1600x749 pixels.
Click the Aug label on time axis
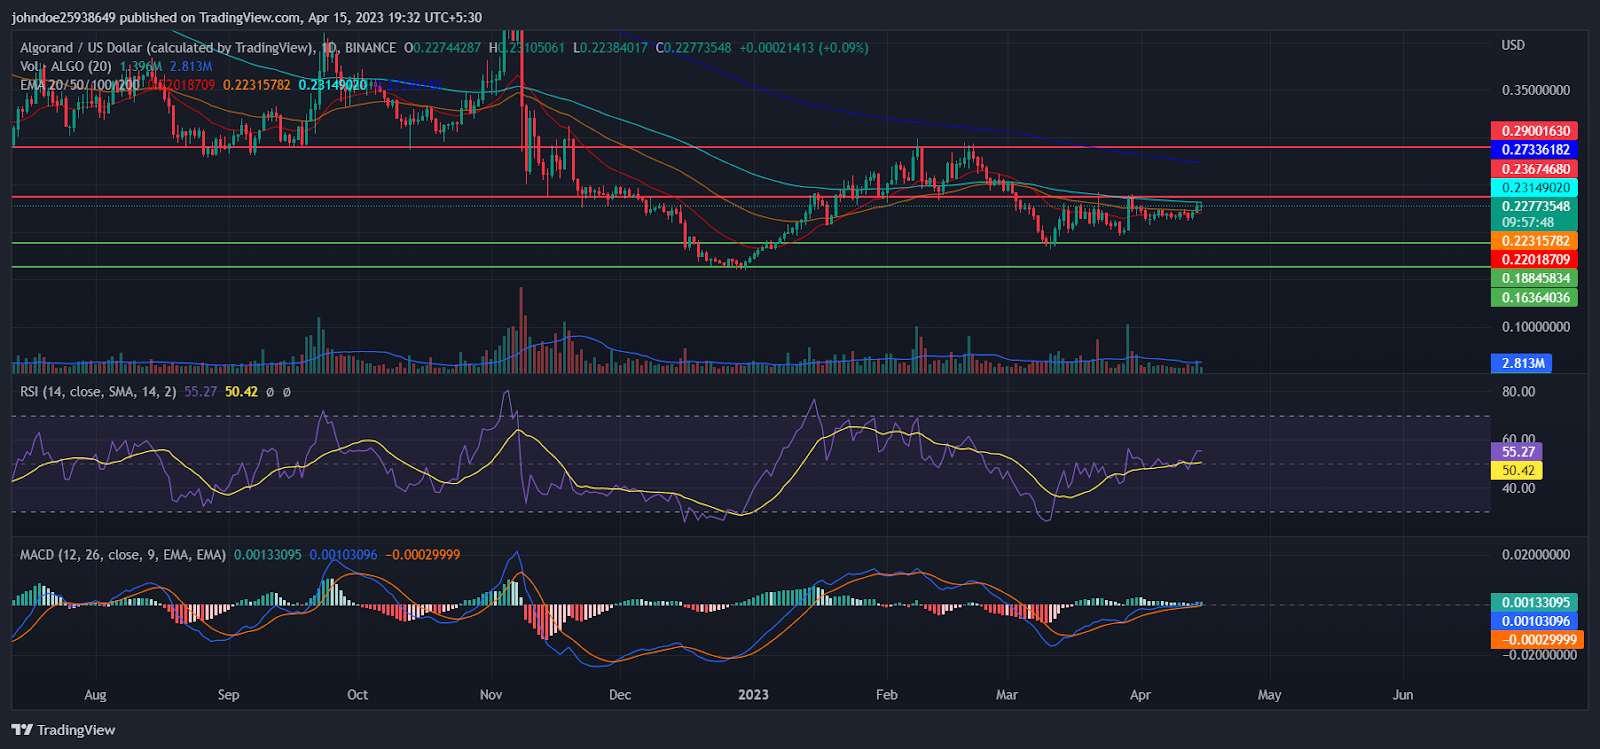coord(95,695)
